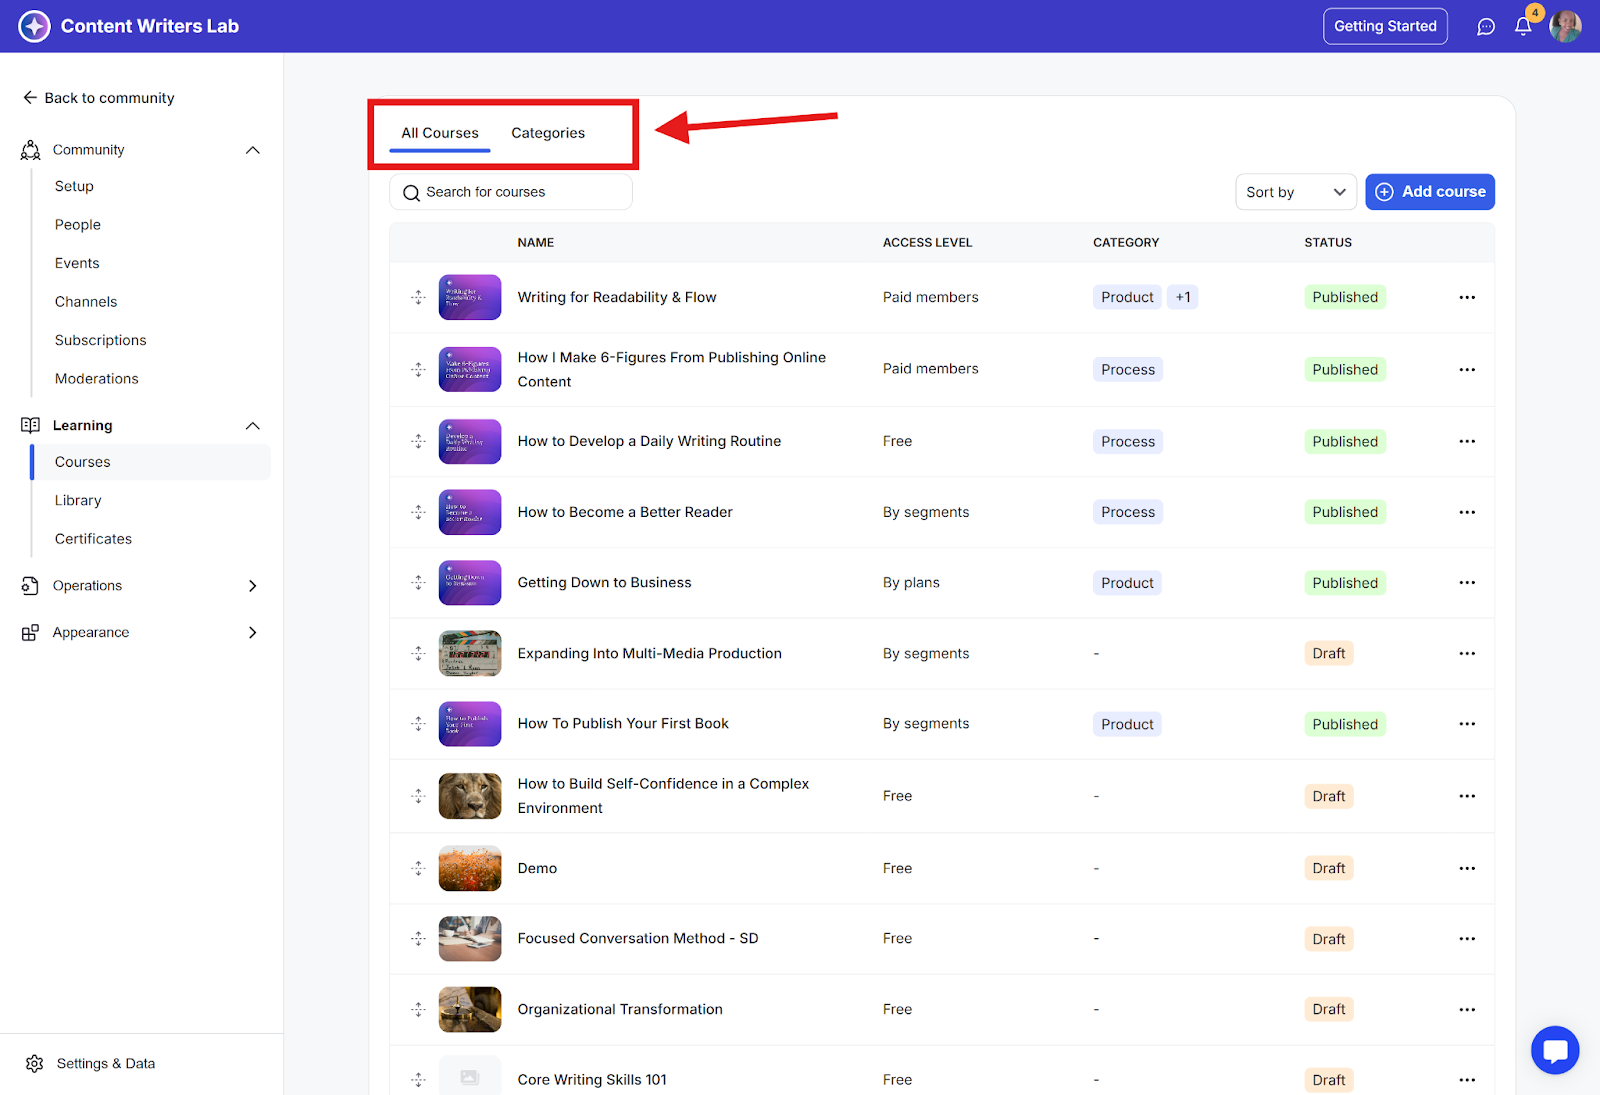1600x1095 pixels.
Task: Open the lion thumbnail for Self-Confidence course
Action: [x=469, y=796]
